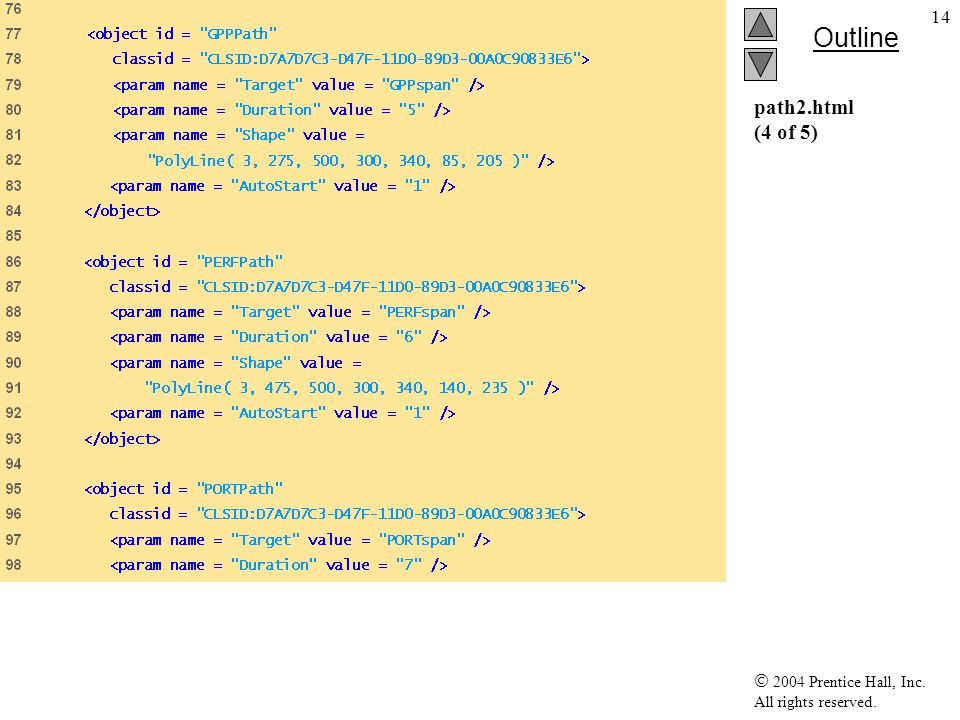The width and height of the screenshot is (960, 720).
Task: Click the PolyLine value ending in 140, 235
Action: (x=339, y=388)
